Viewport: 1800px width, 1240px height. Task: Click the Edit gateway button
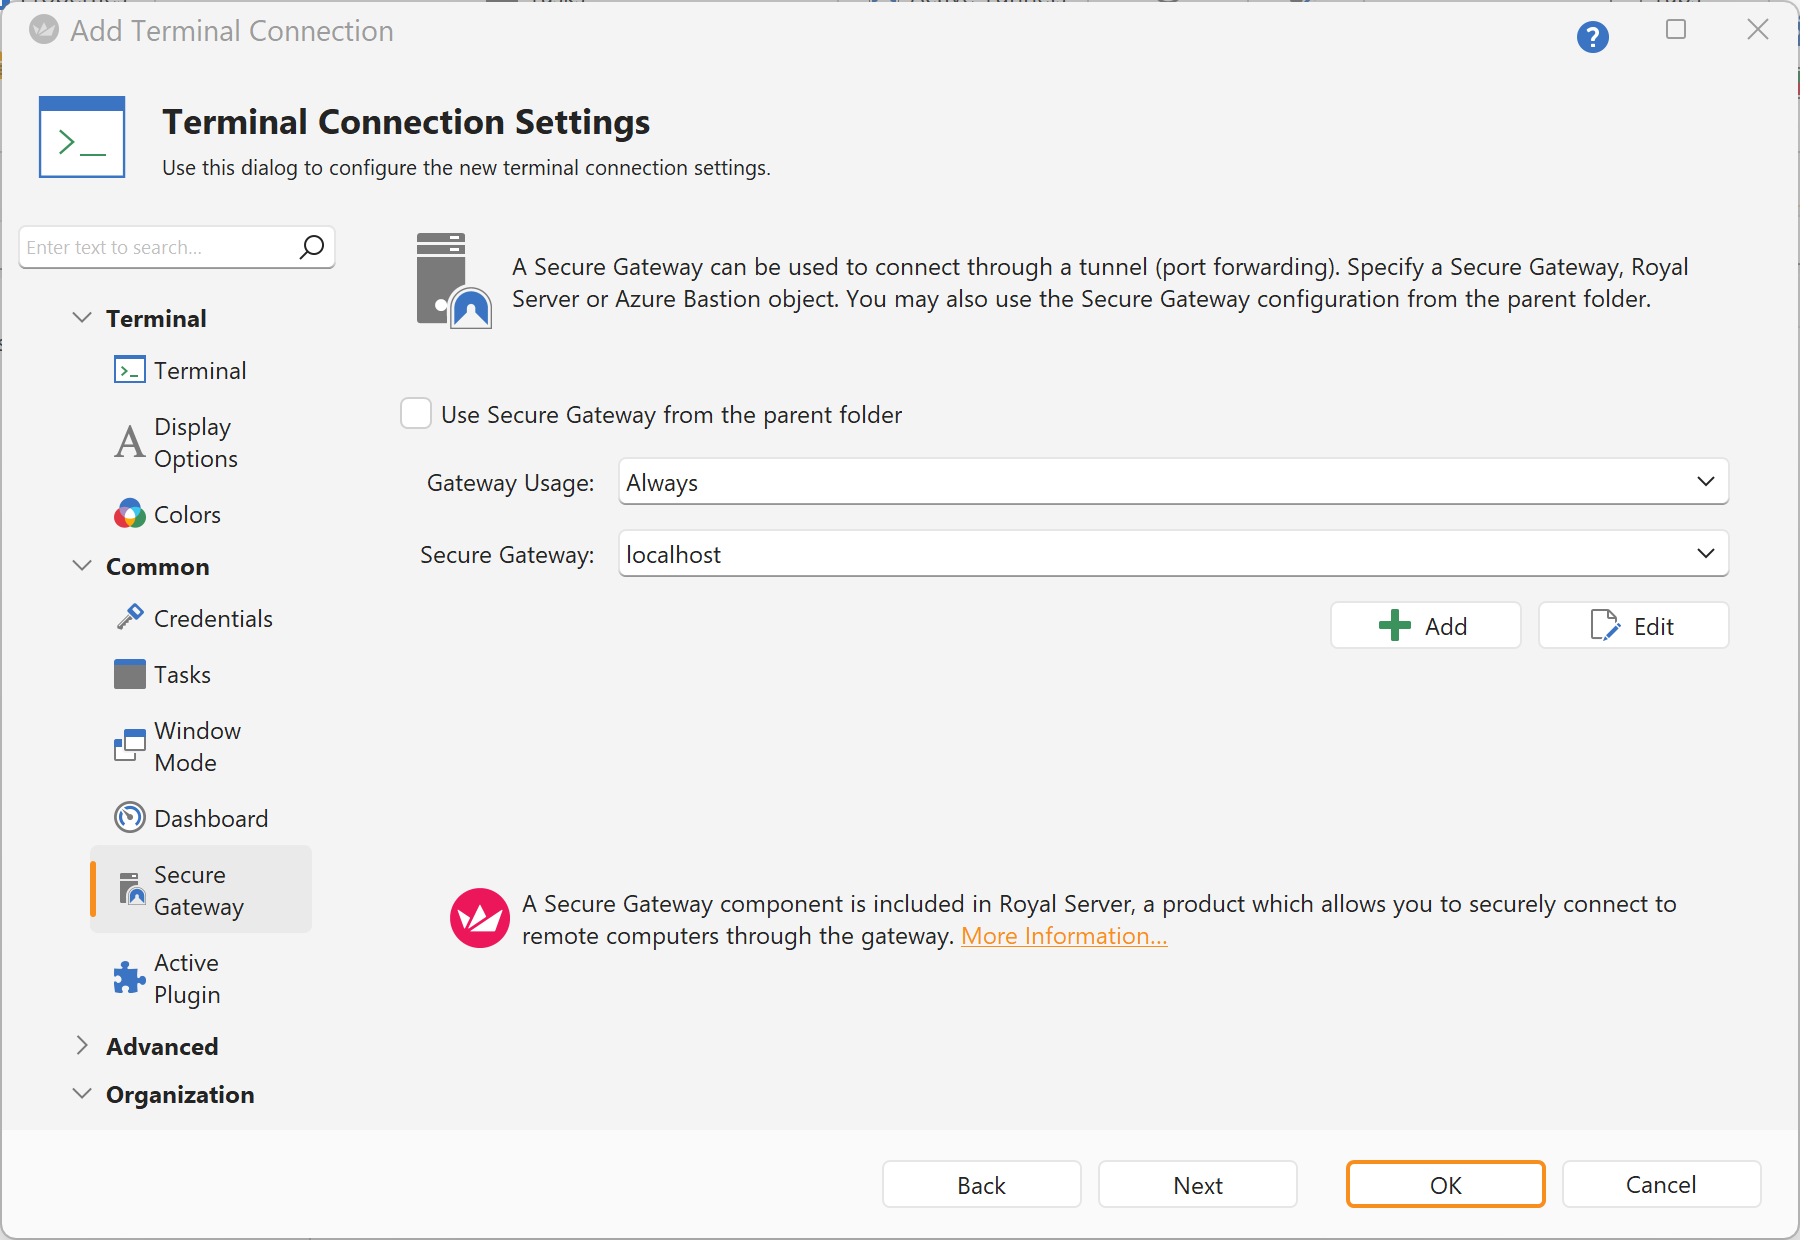tap(1632, 626)
